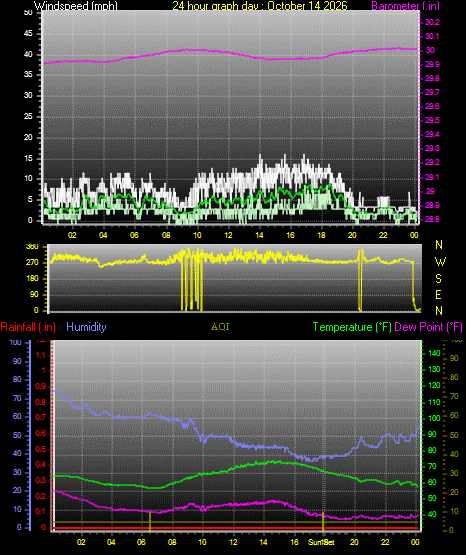
Task: Click the E compass direction label
Action: 438,295
